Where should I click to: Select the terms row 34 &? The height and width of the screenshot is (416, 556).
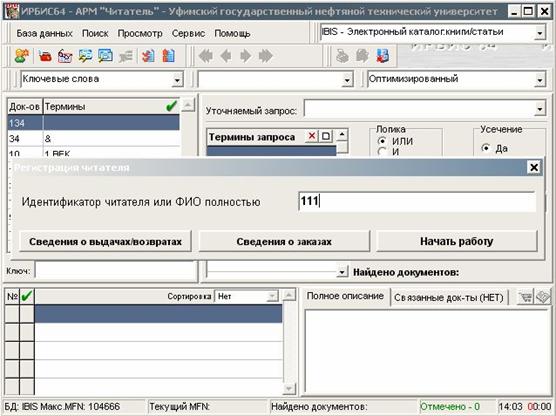point(93,138)
